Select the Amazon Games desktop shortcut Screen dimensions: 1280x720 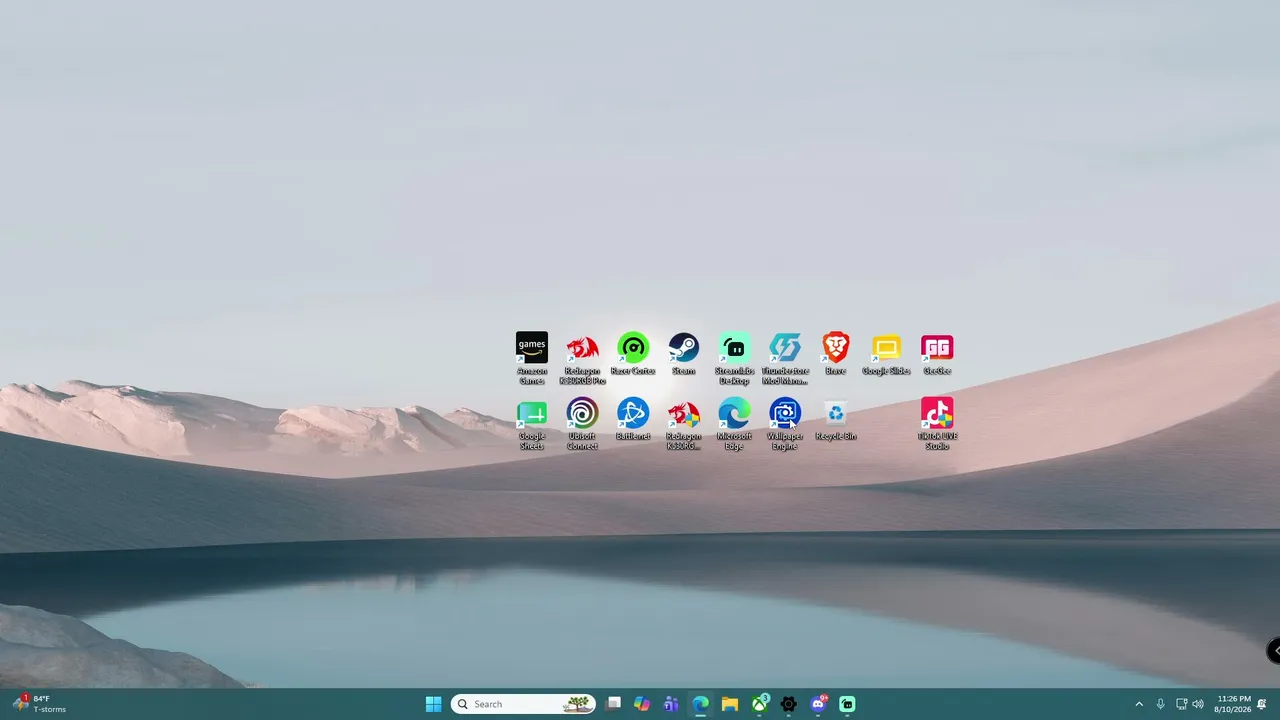532,358
